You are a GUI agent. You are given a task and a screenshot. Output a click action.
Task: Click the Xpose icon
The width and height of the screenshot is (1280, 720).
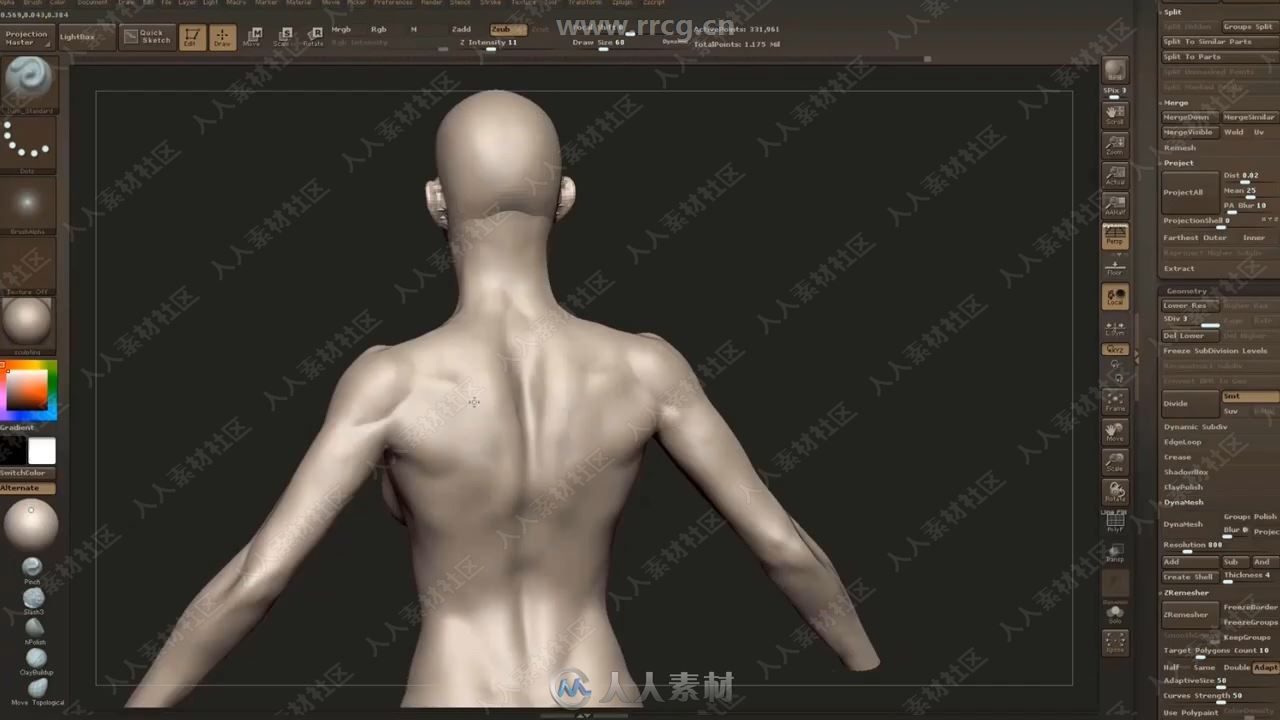[1115, 642]
